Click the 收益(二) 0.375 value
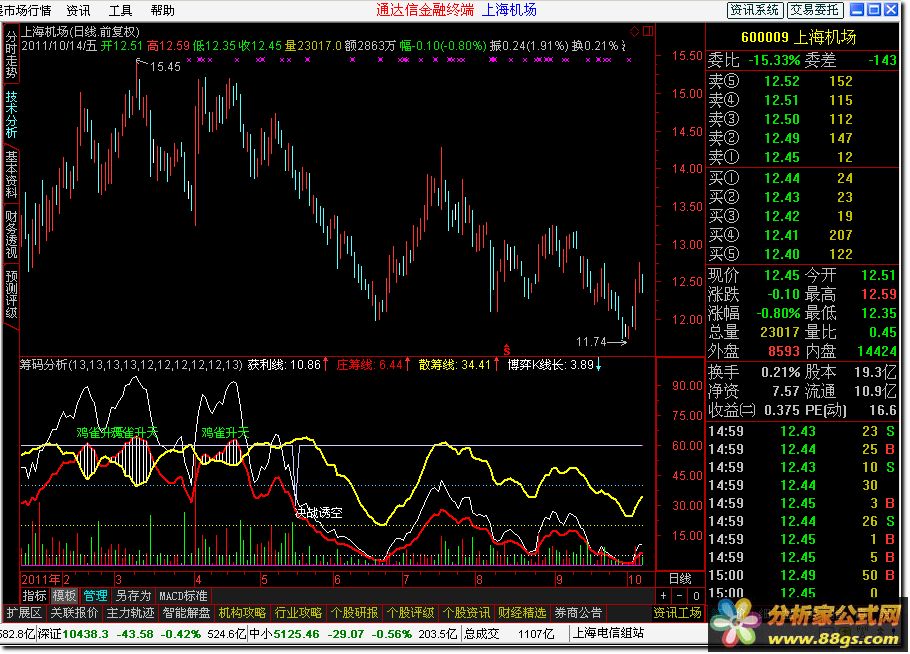 click(x=782, y=410)
